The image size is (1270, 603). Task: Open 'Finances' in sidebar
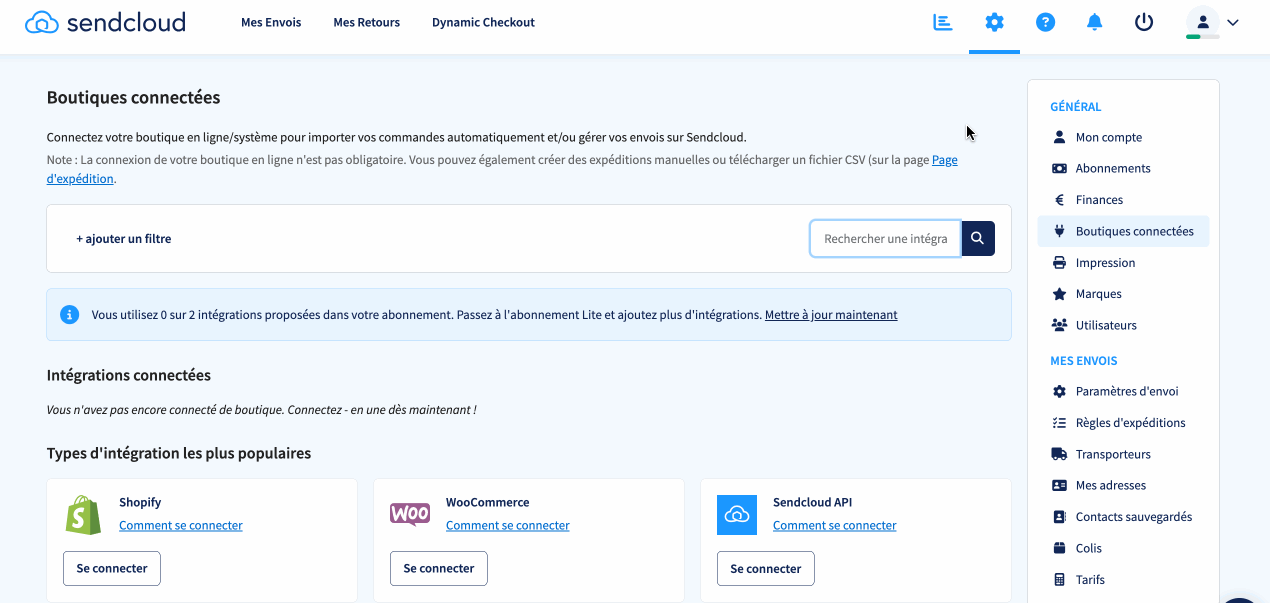pyautogui.click(x=1099, y=200)
